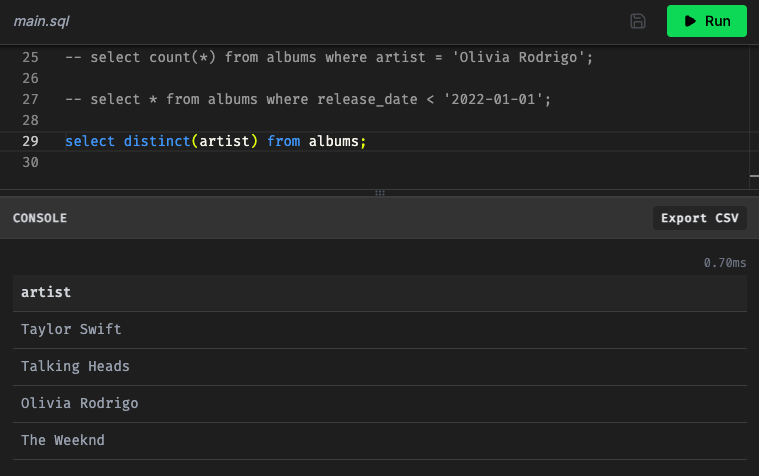Click the save file icon
The image size is (759, 476).
[x=638, y=21]
